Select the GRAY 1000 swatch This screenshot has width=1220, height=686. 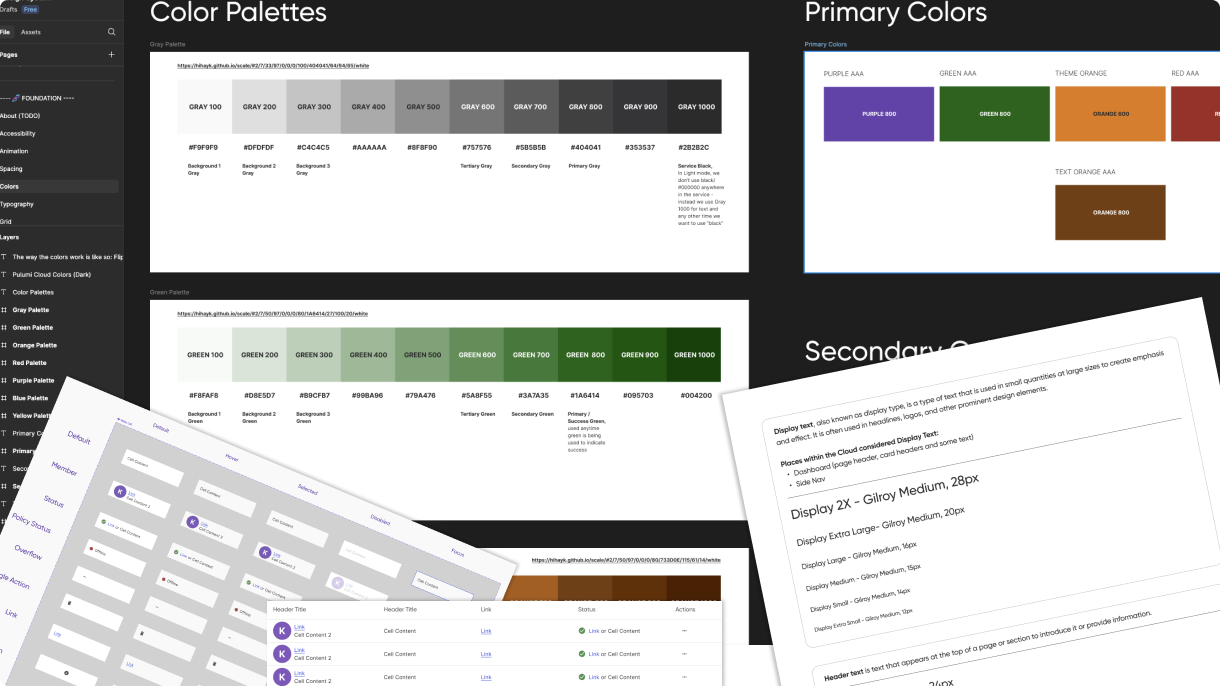point(694,107)
